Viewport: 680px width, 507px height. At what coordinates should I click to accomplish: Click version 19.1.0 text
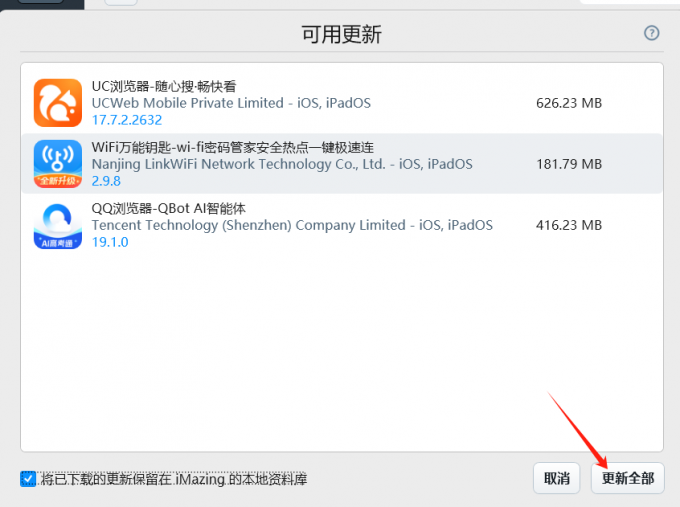[x=110, y=242]
